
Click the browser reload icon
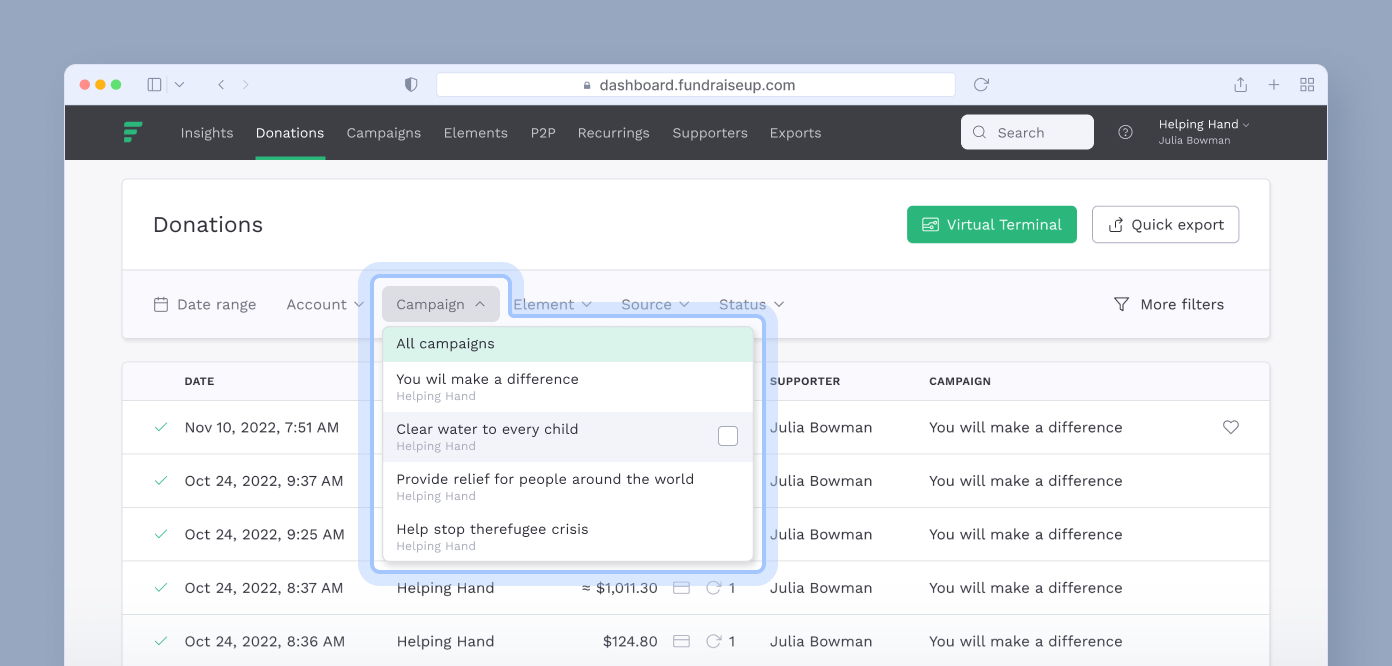tap(981, 85)
